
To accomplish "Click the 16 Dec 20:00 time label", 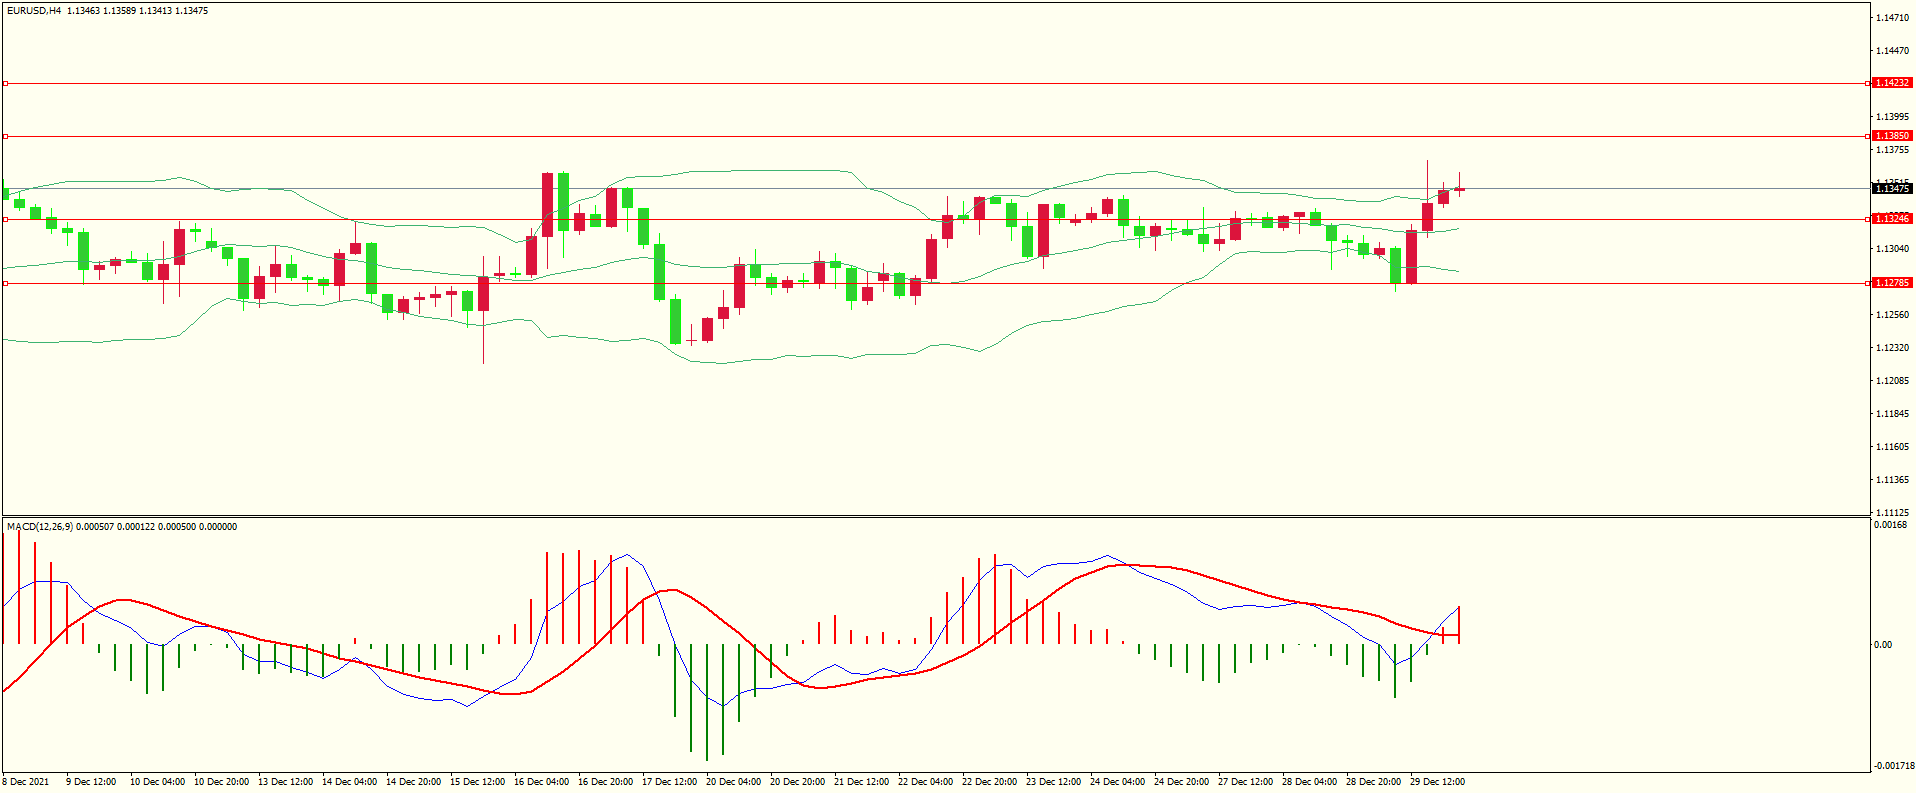I will [605, 782].
